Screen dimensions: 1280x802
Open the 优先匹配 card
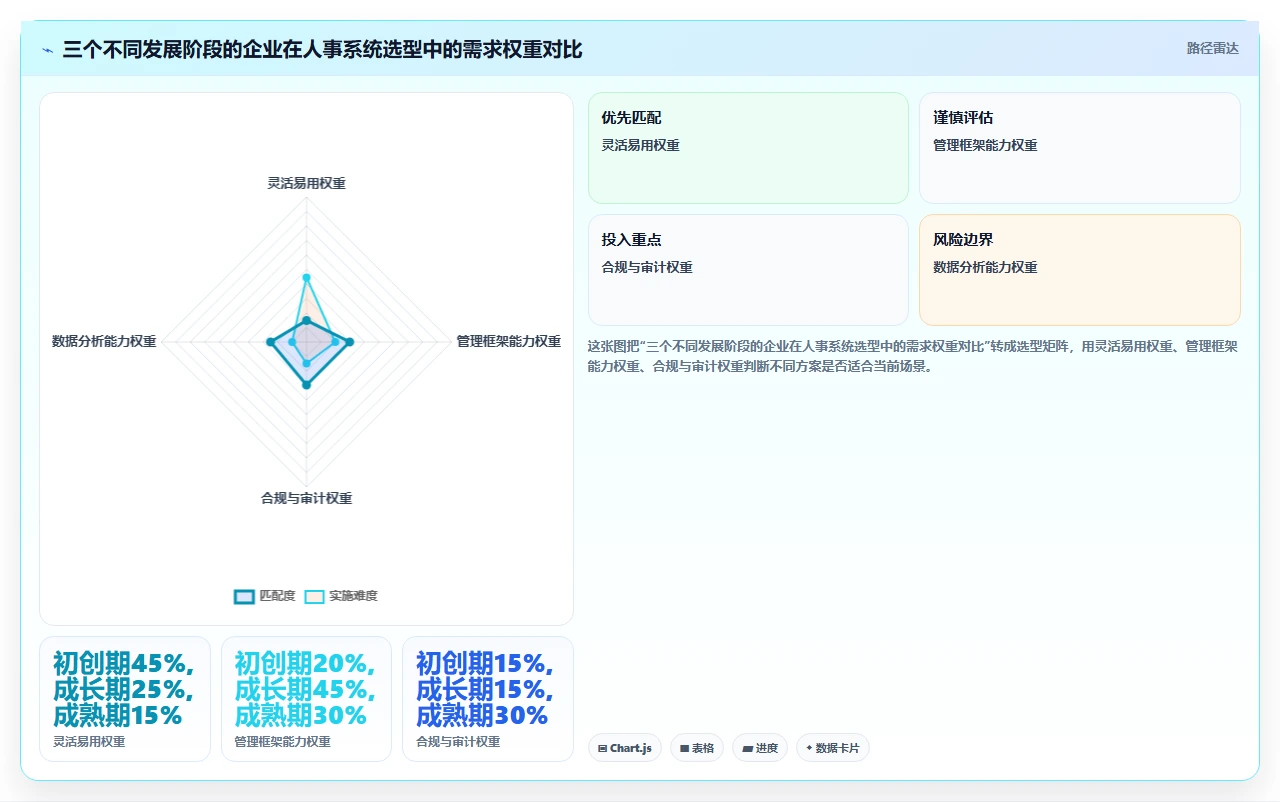click(748, 148)
